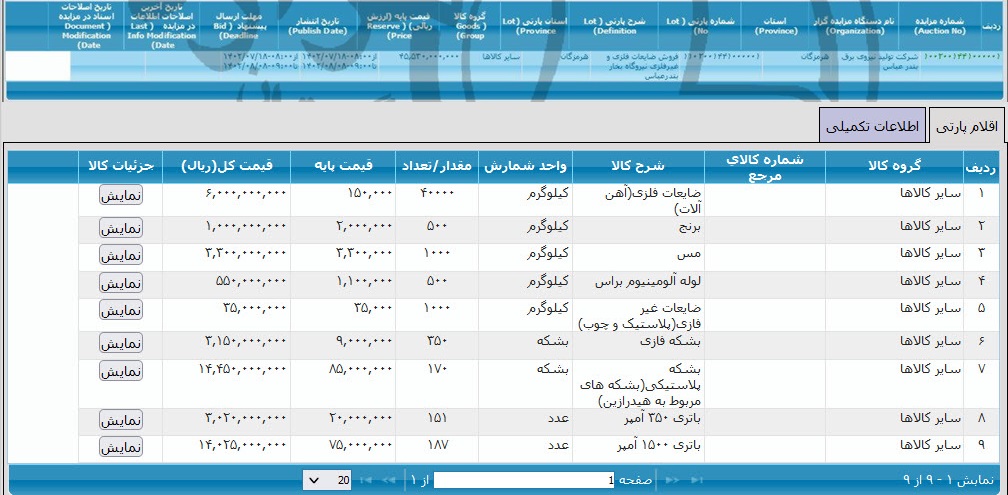Viewport: 1008px width, 495px height.
Task: Open the rows-per-page dropdown showing 20
Action: coord(327,480)
